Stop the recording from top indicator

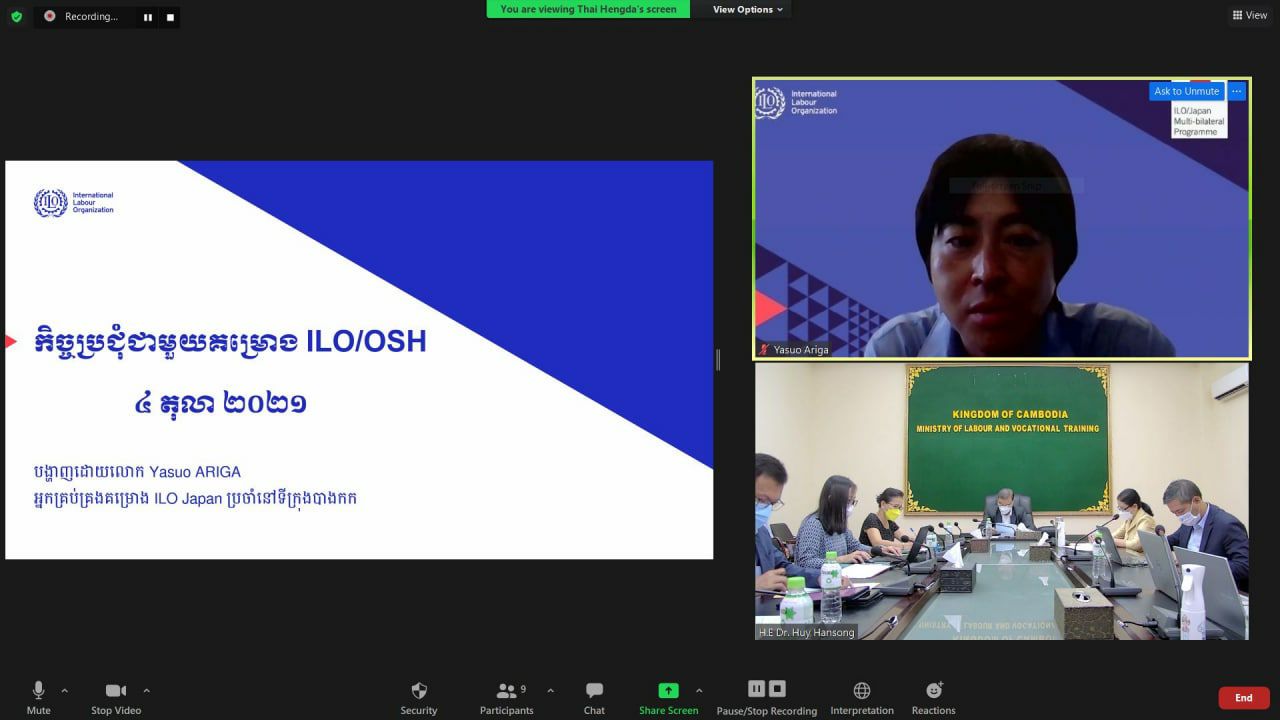point(170,17)
